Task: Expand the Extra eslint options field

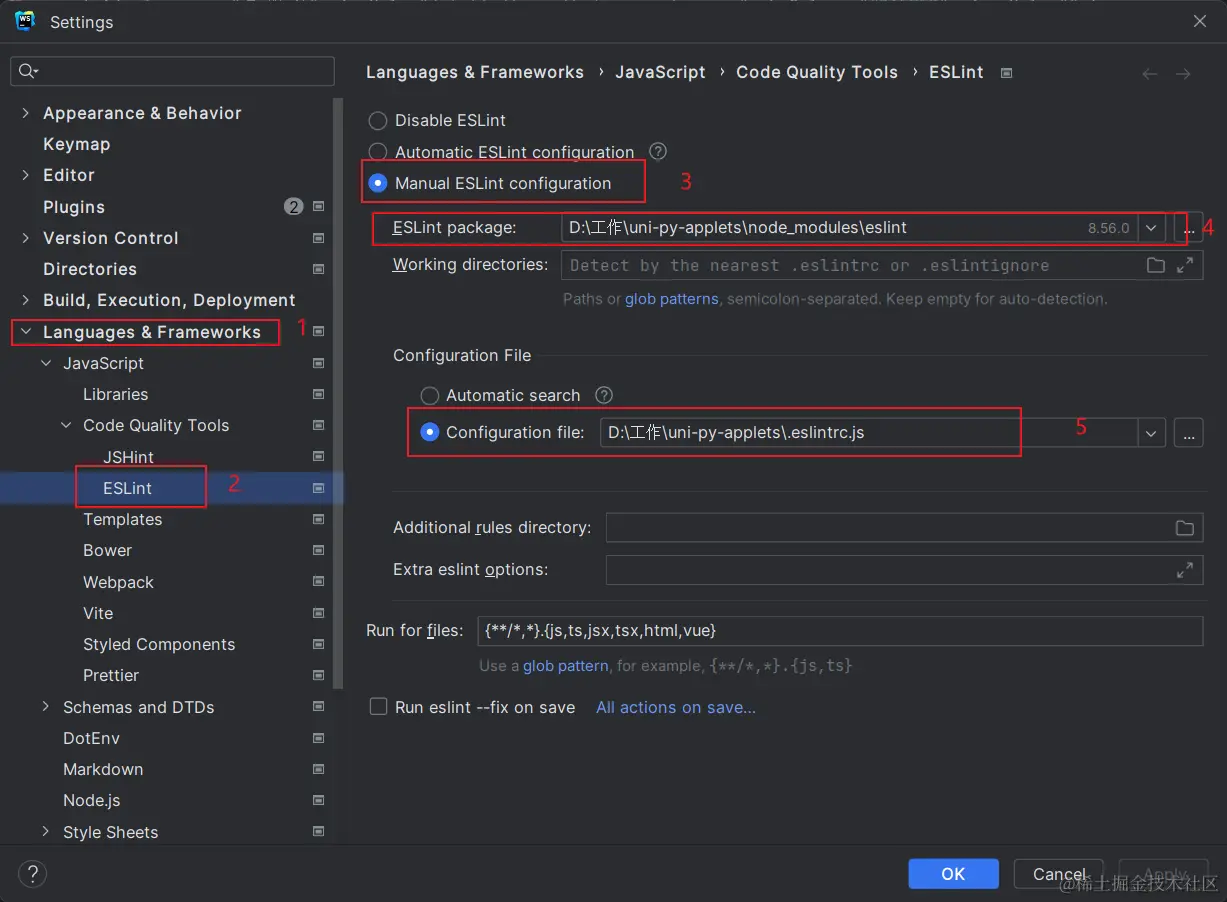Action: (x=1185, y=570)
